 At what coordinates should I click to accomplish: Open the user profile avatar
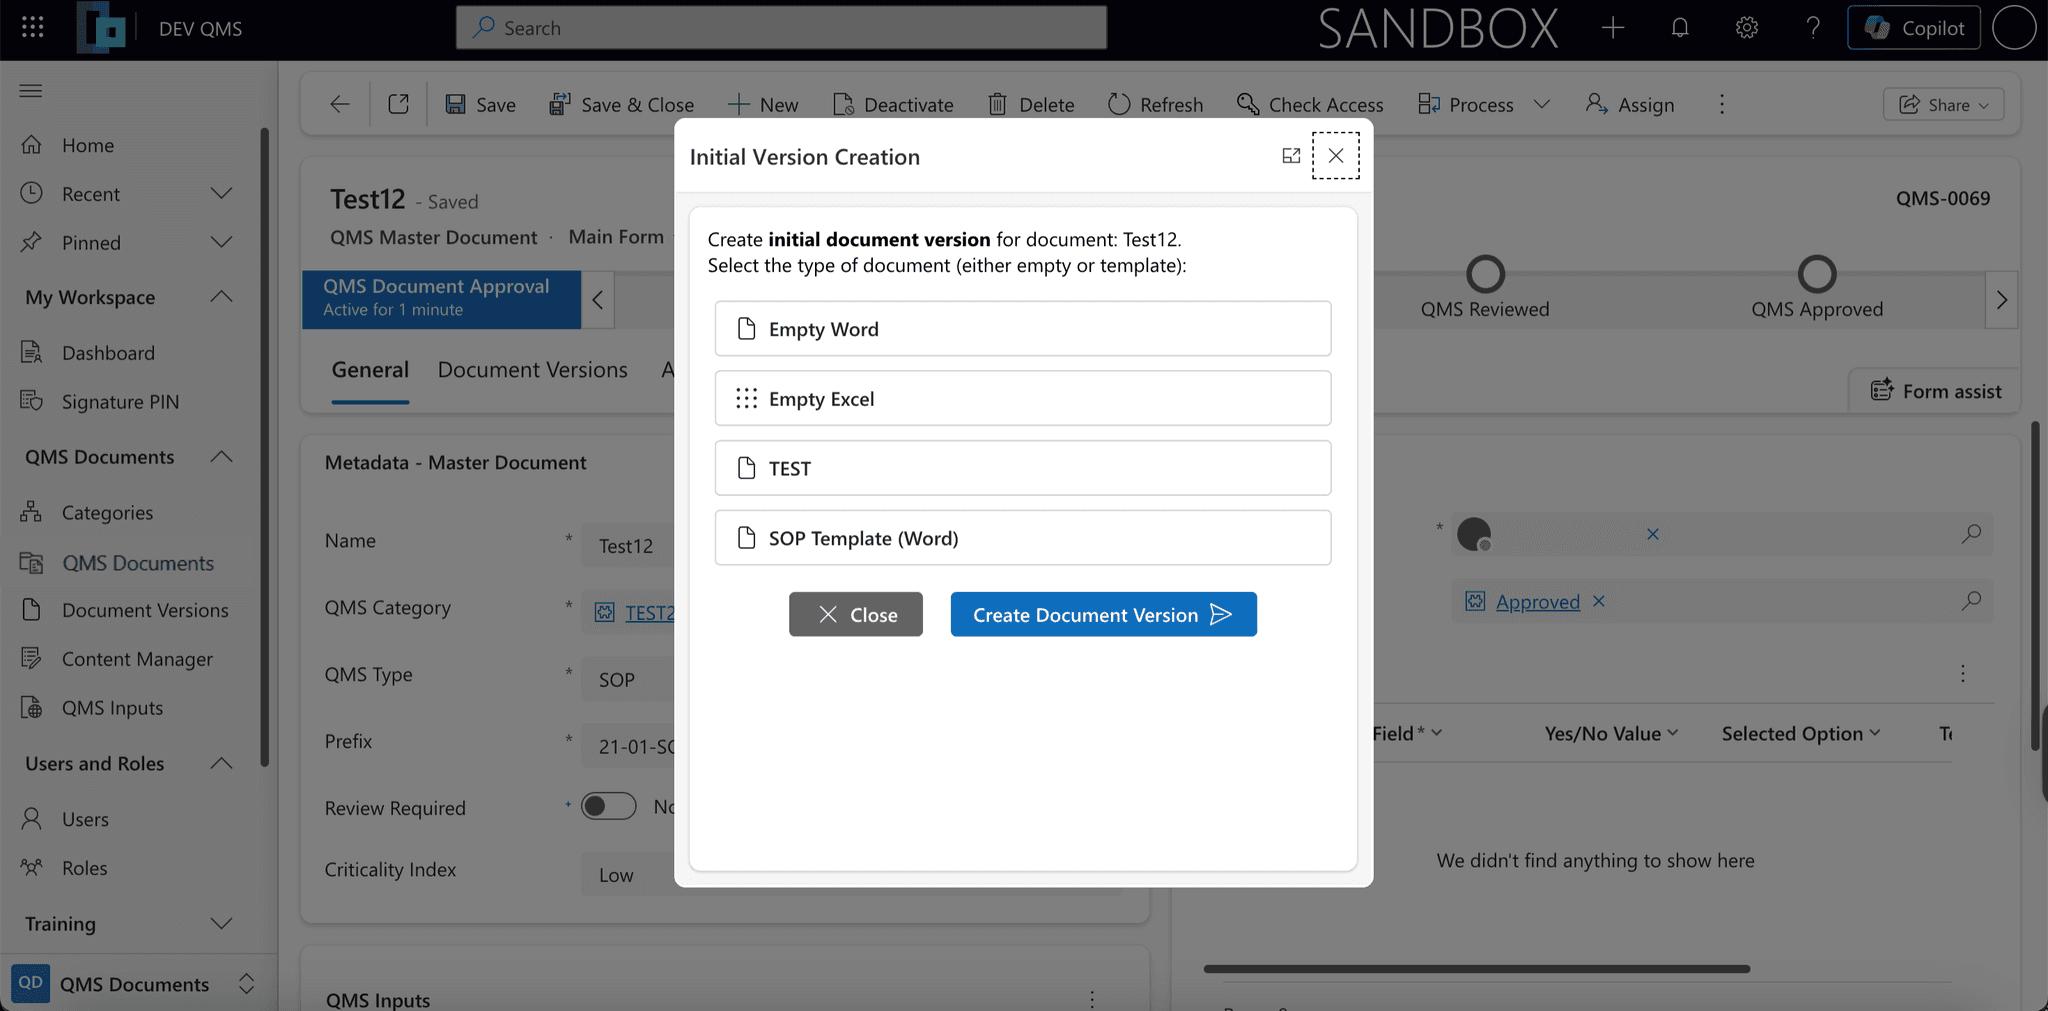2014,28
